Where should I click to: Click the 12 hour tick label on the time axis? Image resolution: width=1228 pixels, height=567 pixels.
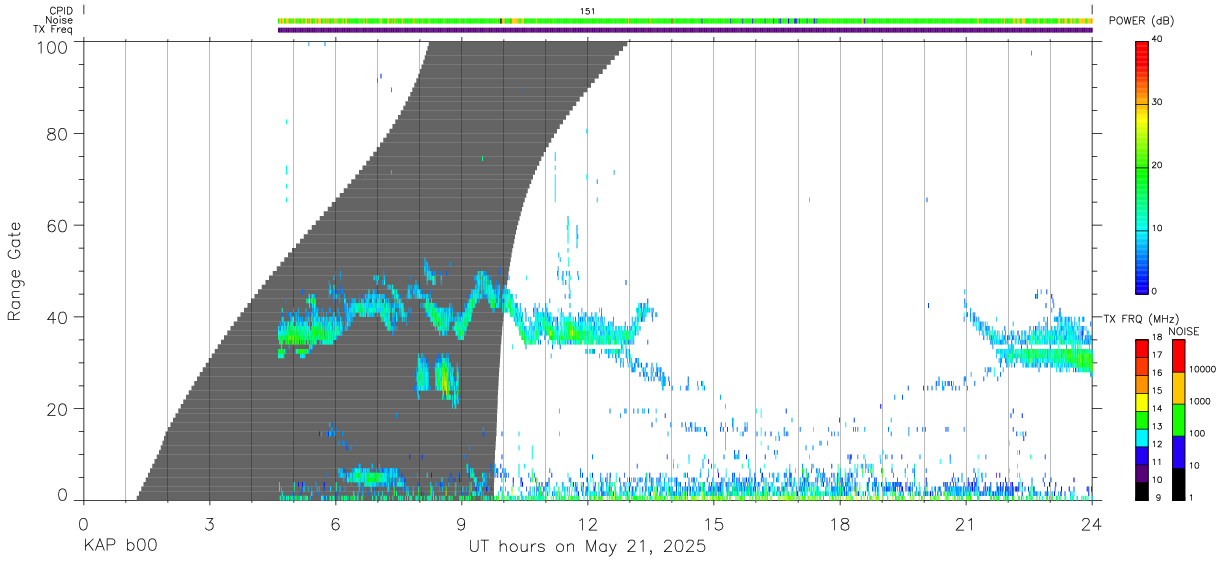tap(588, 525)
